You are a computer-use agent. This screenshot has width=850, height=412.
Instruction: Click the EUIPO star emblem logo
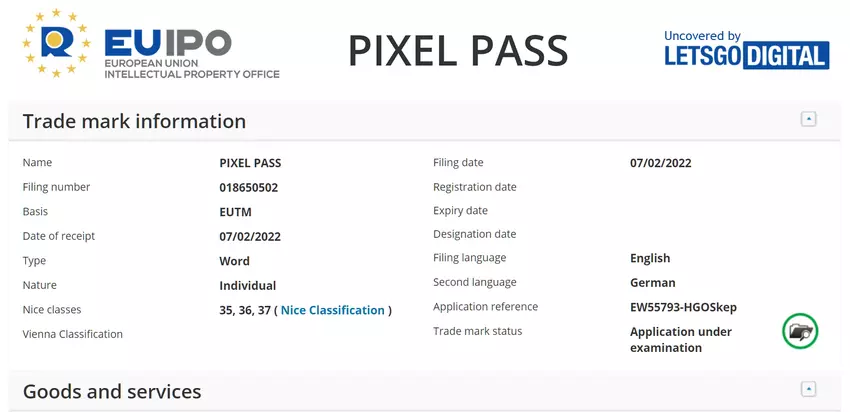(59, 45)
